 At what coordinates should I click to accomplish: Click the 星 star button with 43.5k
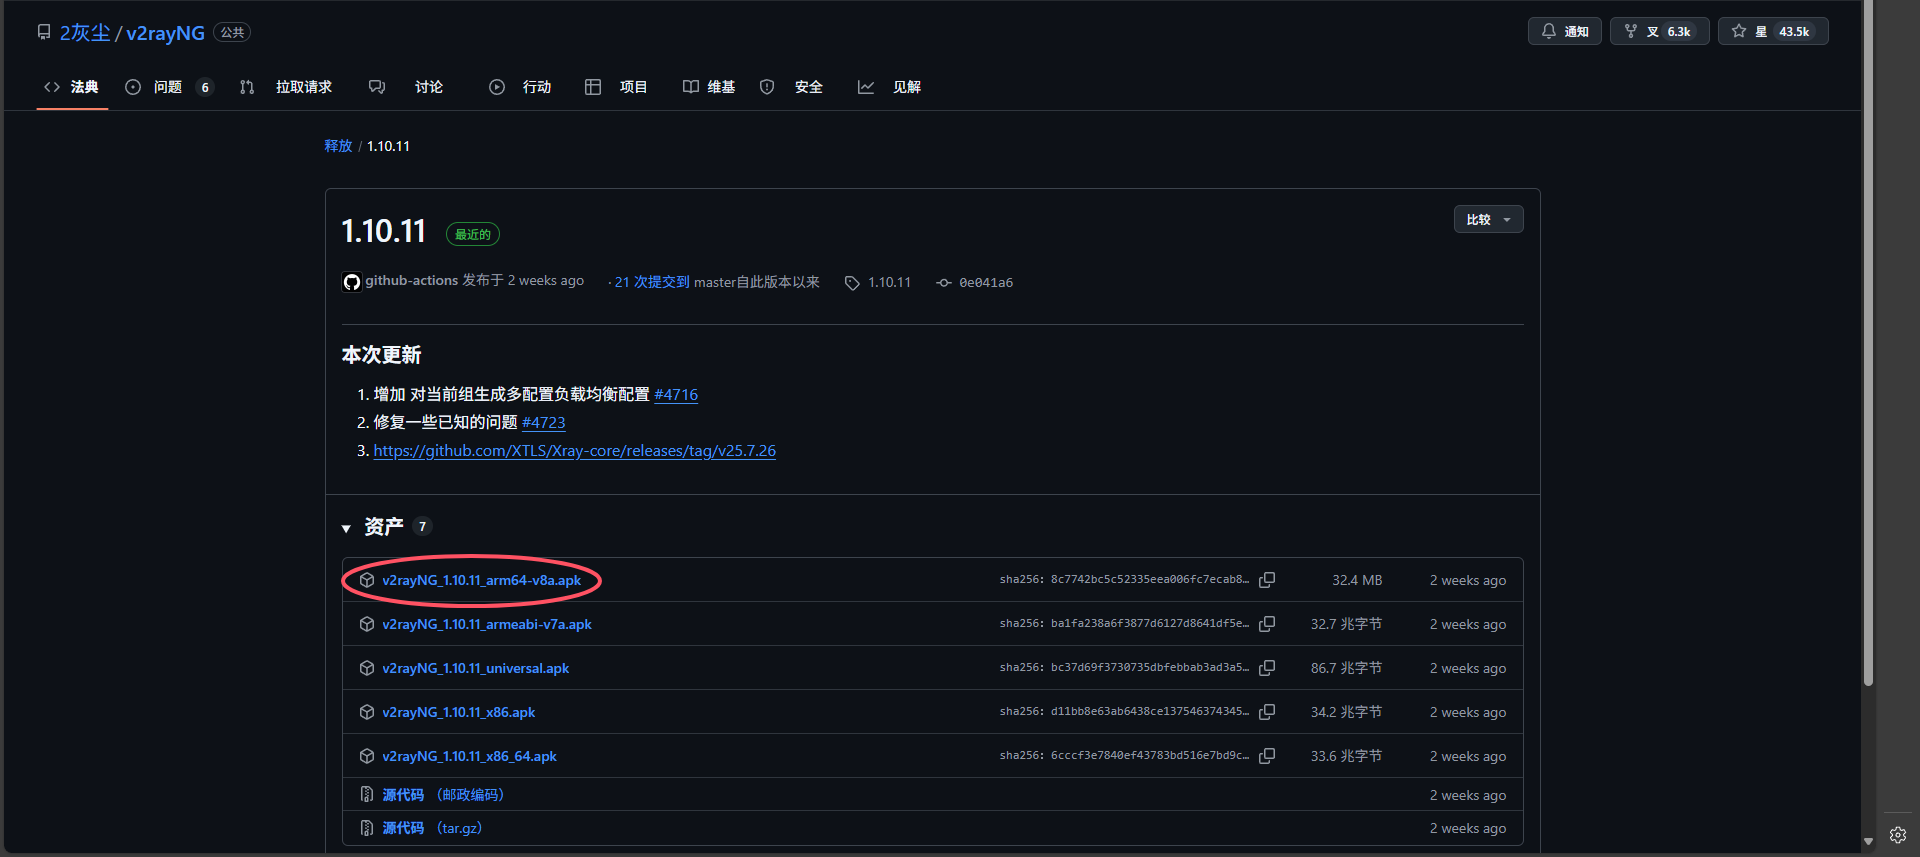pos(1773,31)
